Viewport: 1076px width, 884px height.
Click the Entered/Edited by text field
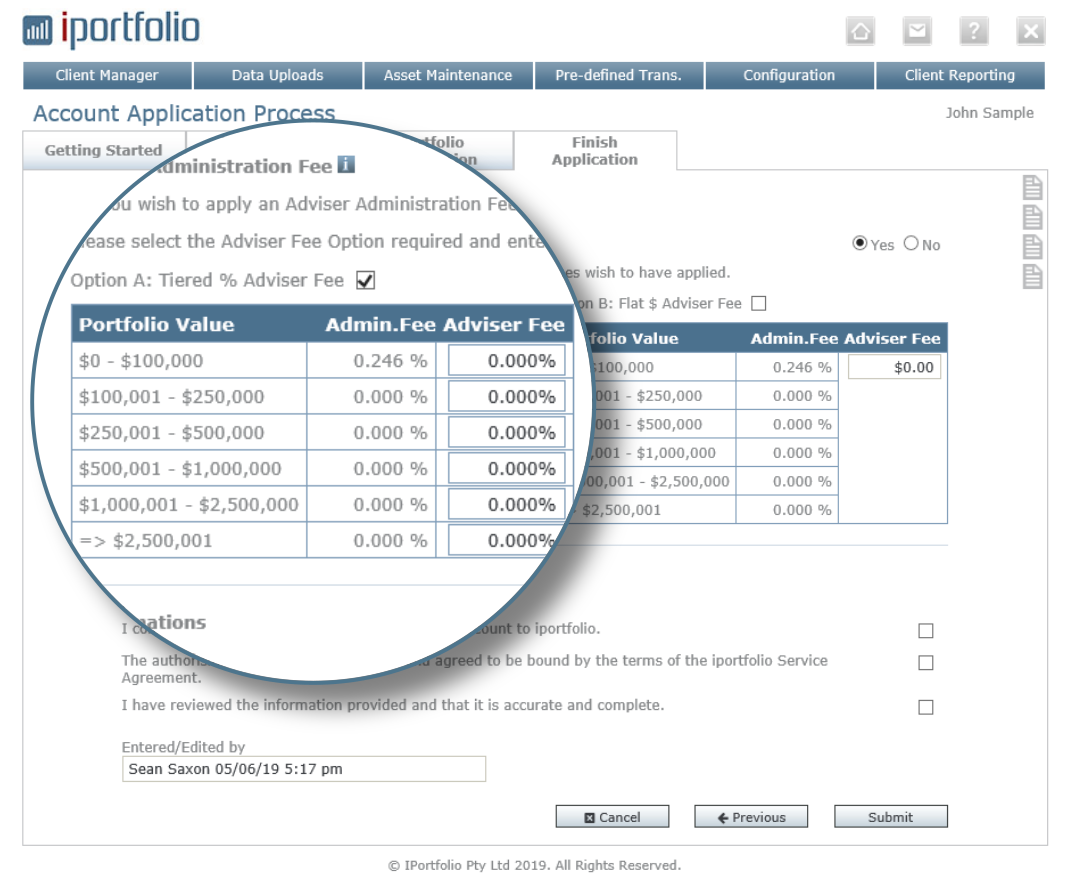(303, 769)
